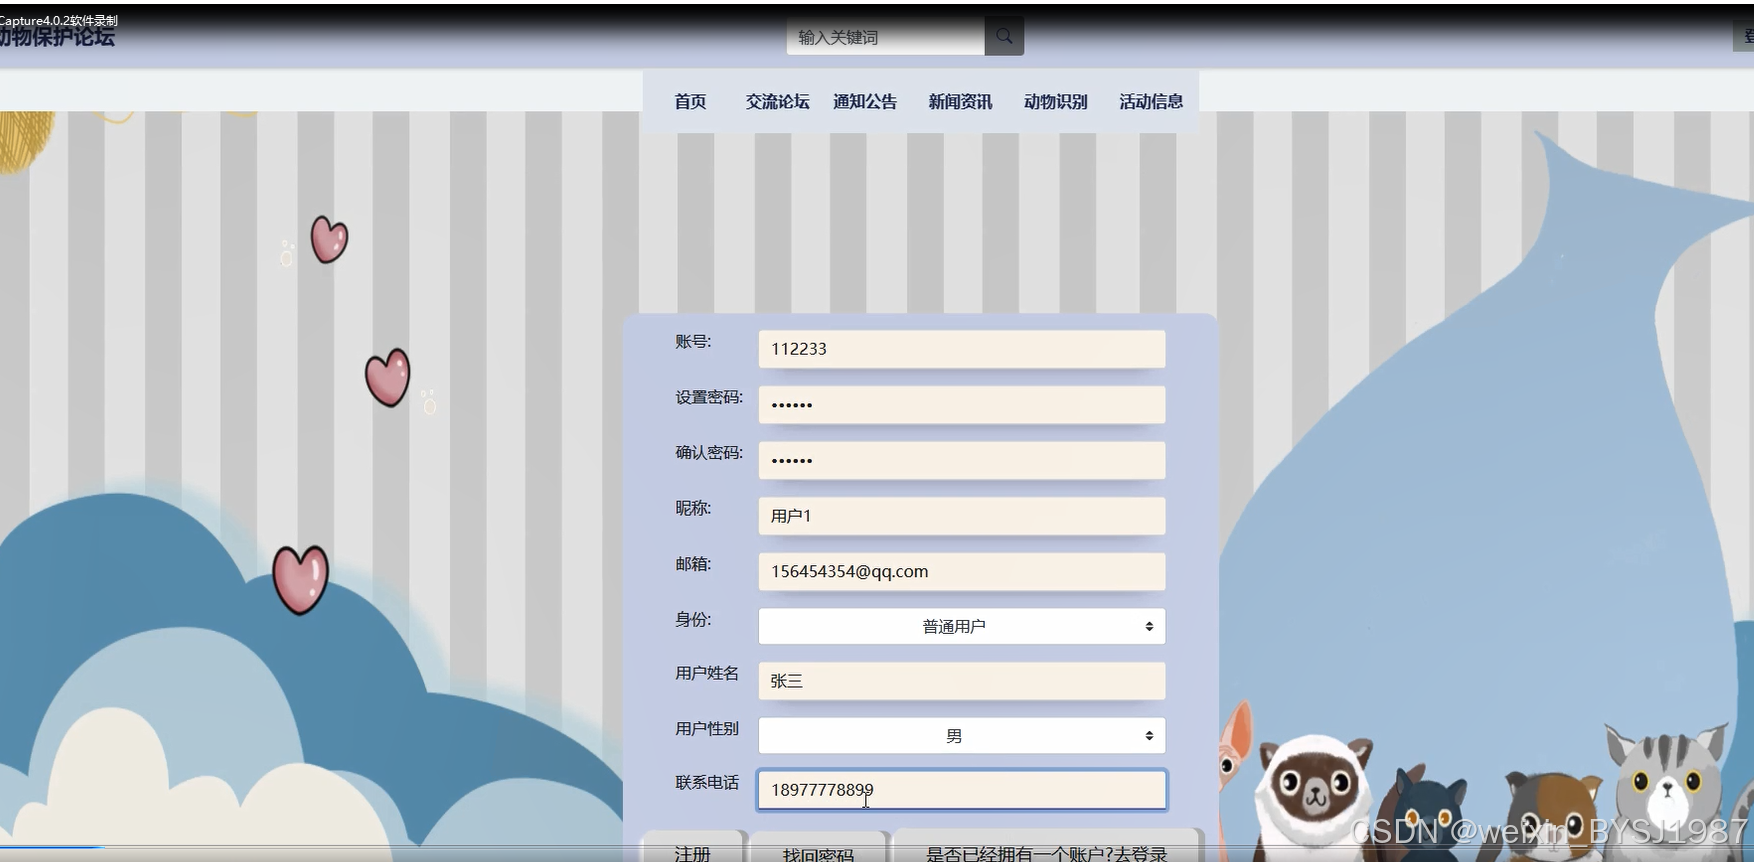1754x862 pixels.
Task: Click the 昵称 field with 用户1
Action: pyautogui.click(x=962, y=516)
